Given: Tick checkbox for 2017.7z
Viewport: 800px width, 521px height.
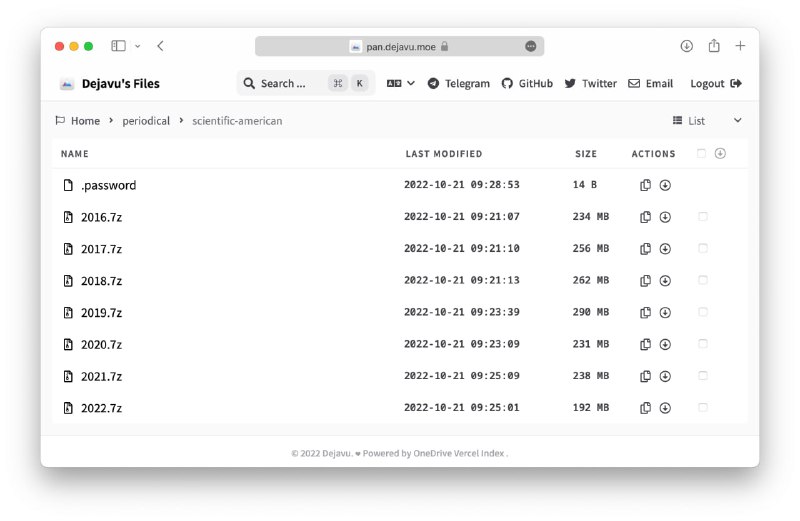Looking at the screenshot, I should click(x=703, y=248).
